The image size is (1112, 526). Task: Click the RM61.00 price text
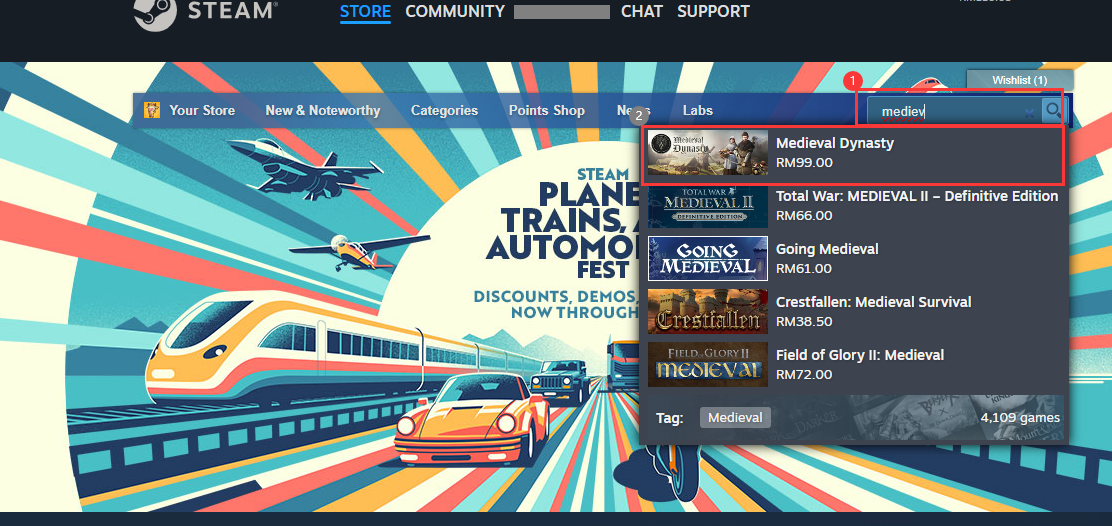[x=804, y=269]
